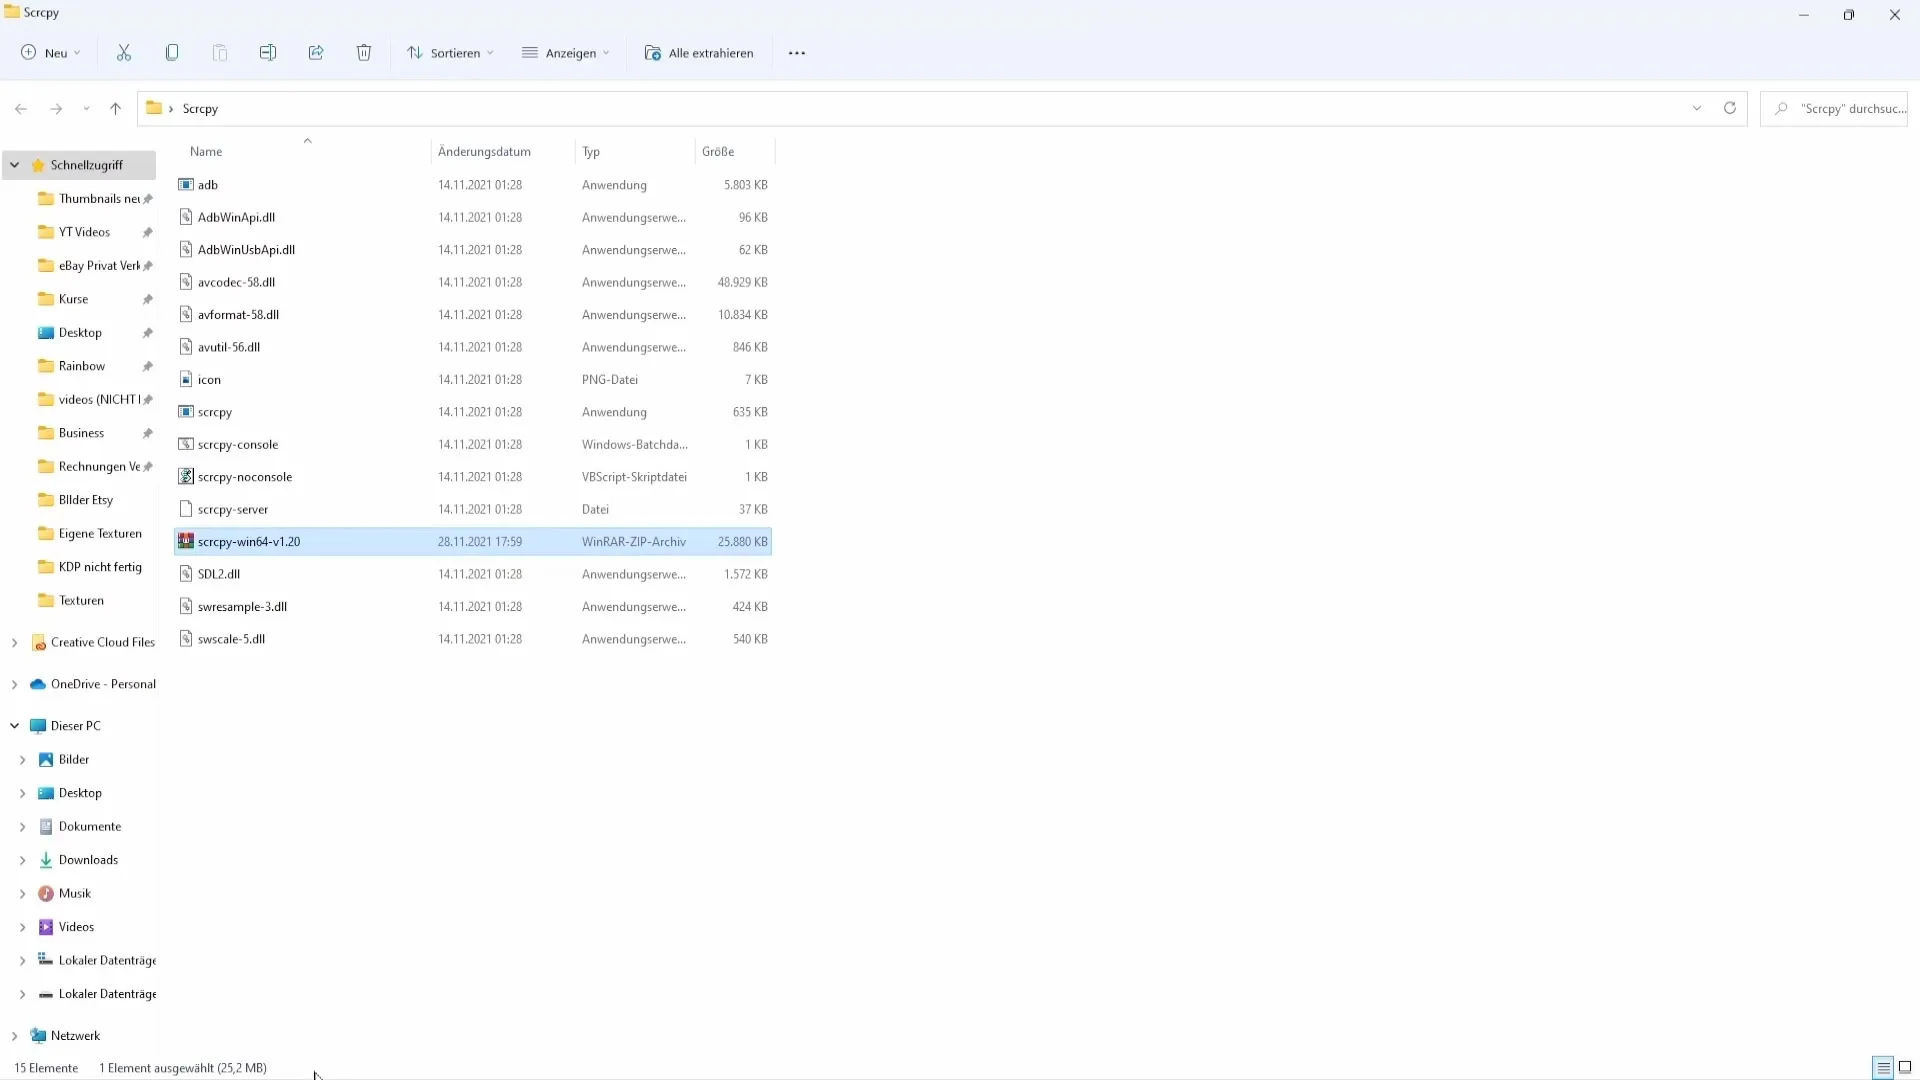Click the search magnifier icon
The width and height of the screenshot is (1920, 1080).
(x=1781, y=109)
